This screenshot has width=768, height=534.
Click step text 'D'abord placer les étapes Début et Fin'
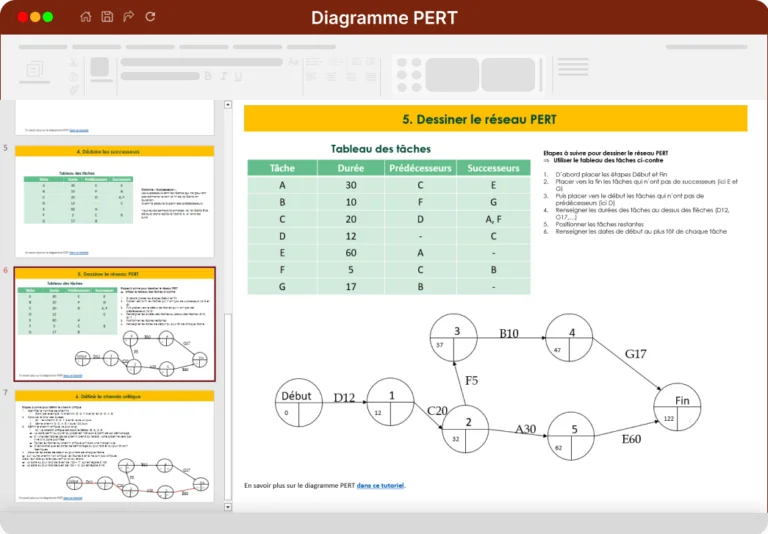(x=611, y=174)
